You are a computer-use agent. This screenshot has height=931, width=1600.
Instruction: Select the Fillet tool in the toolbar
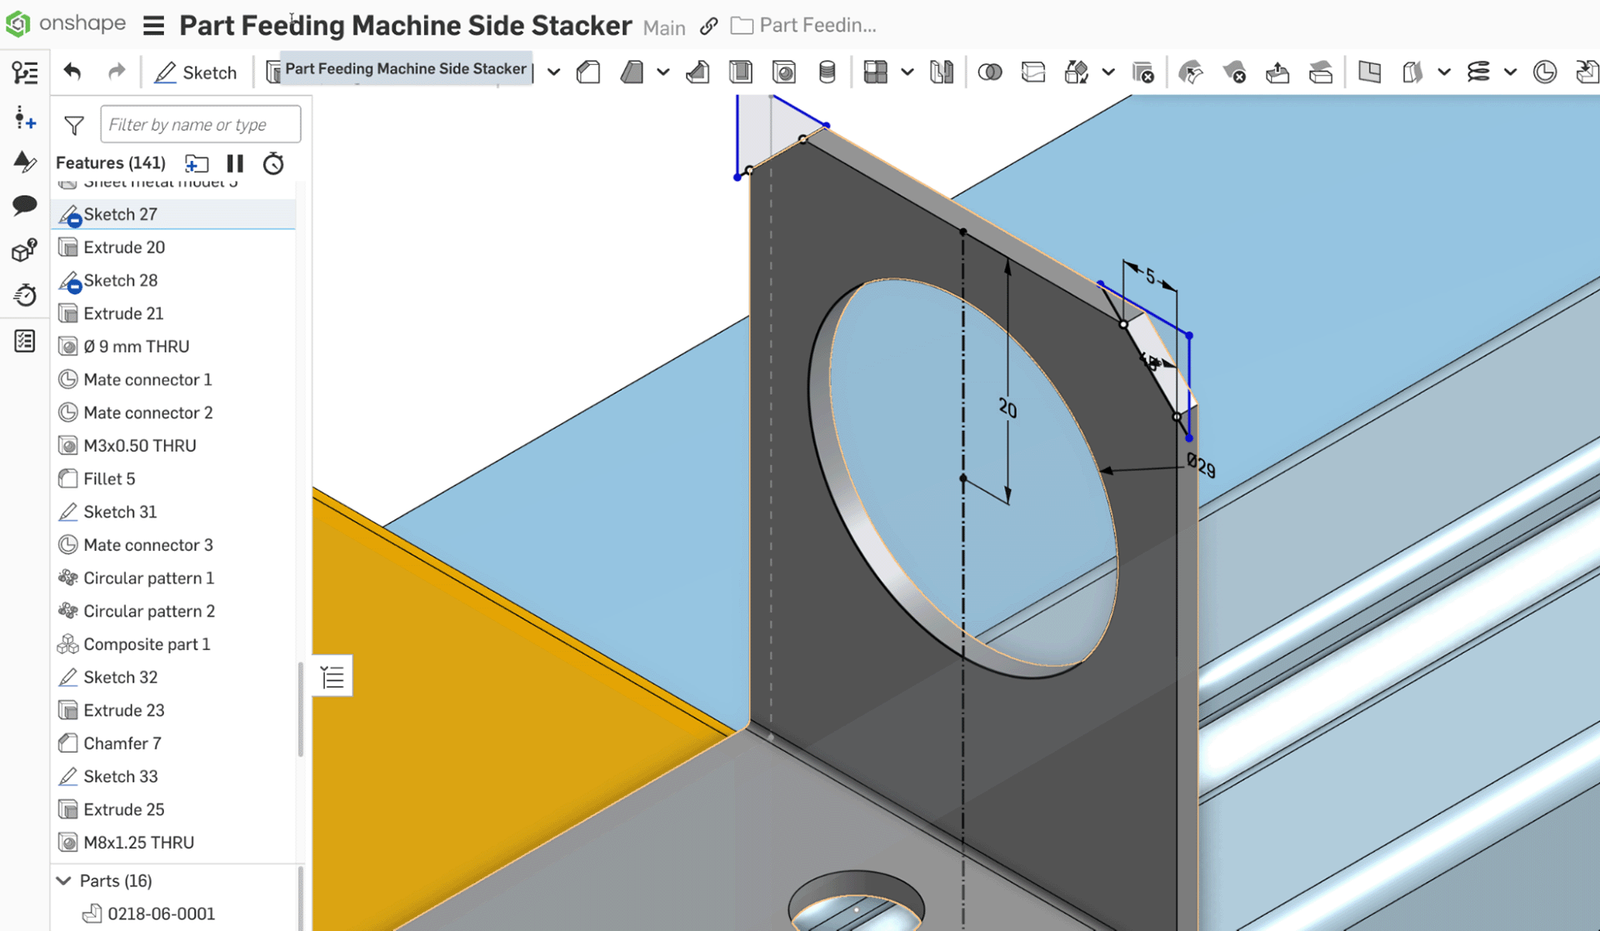588,72
